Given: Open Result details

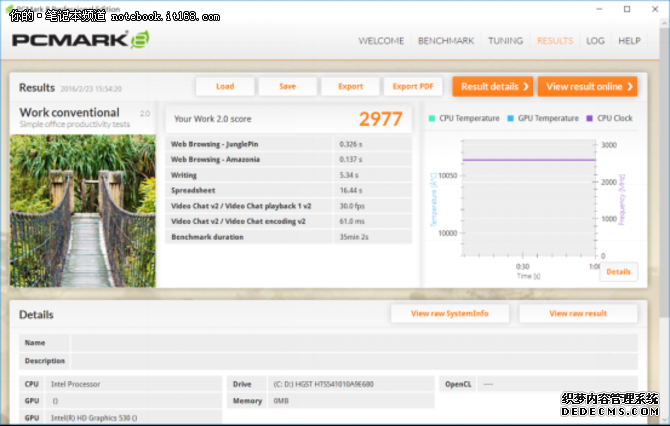Looking at the screenshot, I should [x=493, y=86].
